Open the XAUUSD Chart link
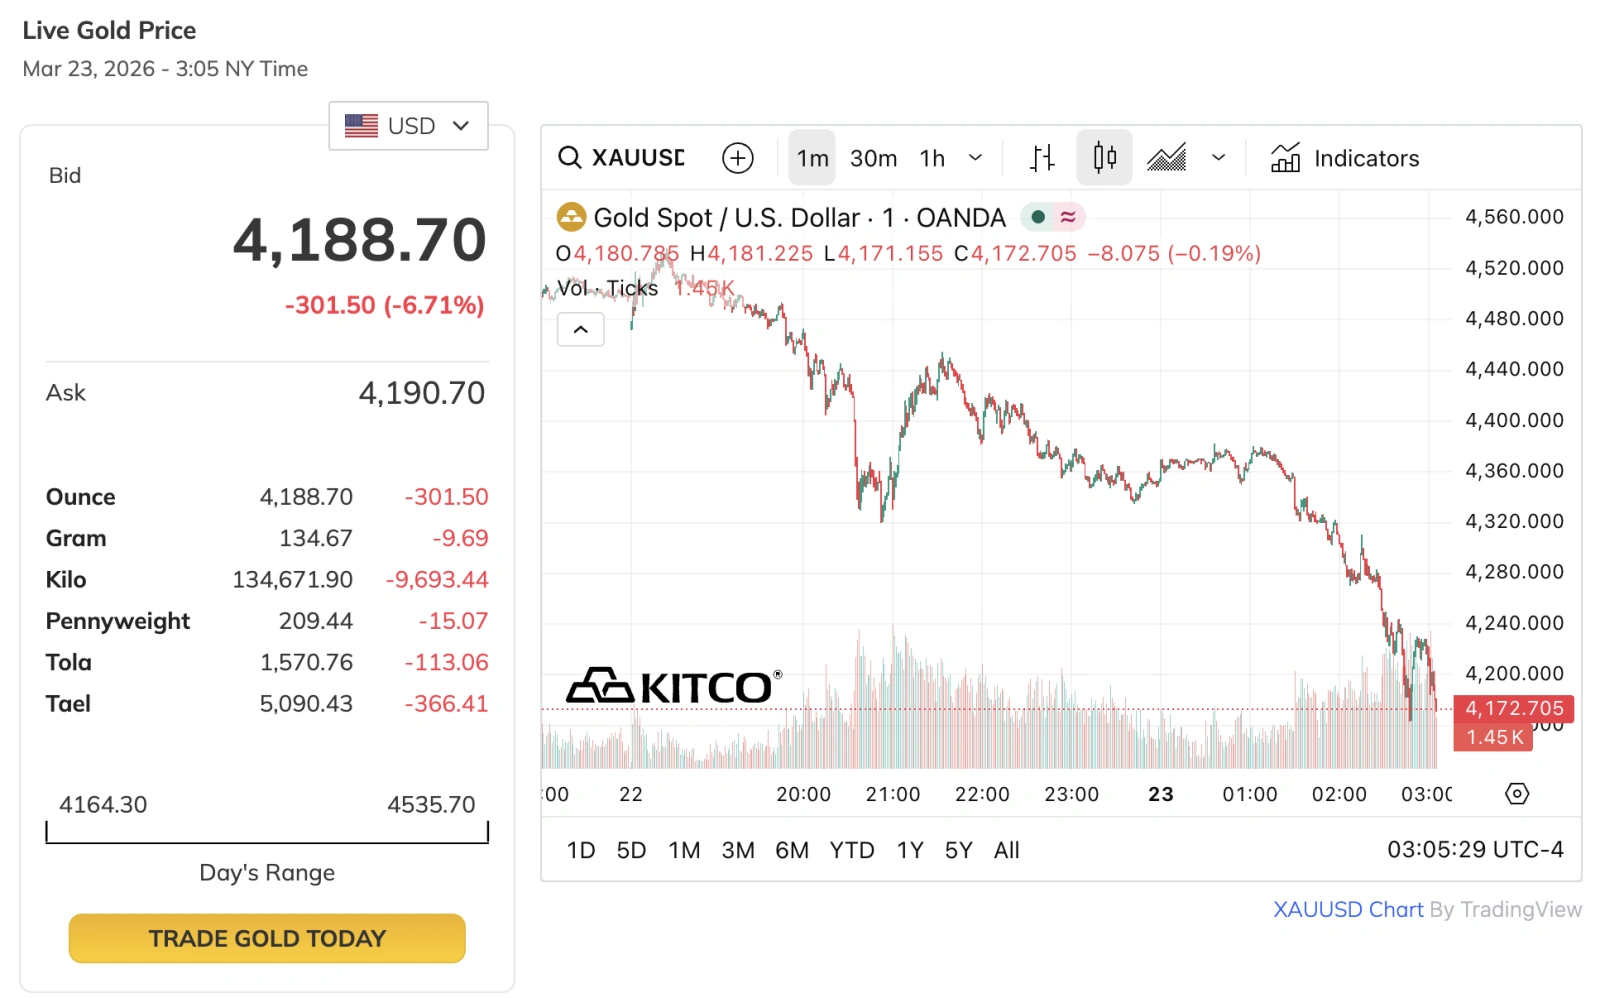Viewport: 1600px width, 998px height. (1347, 909)
